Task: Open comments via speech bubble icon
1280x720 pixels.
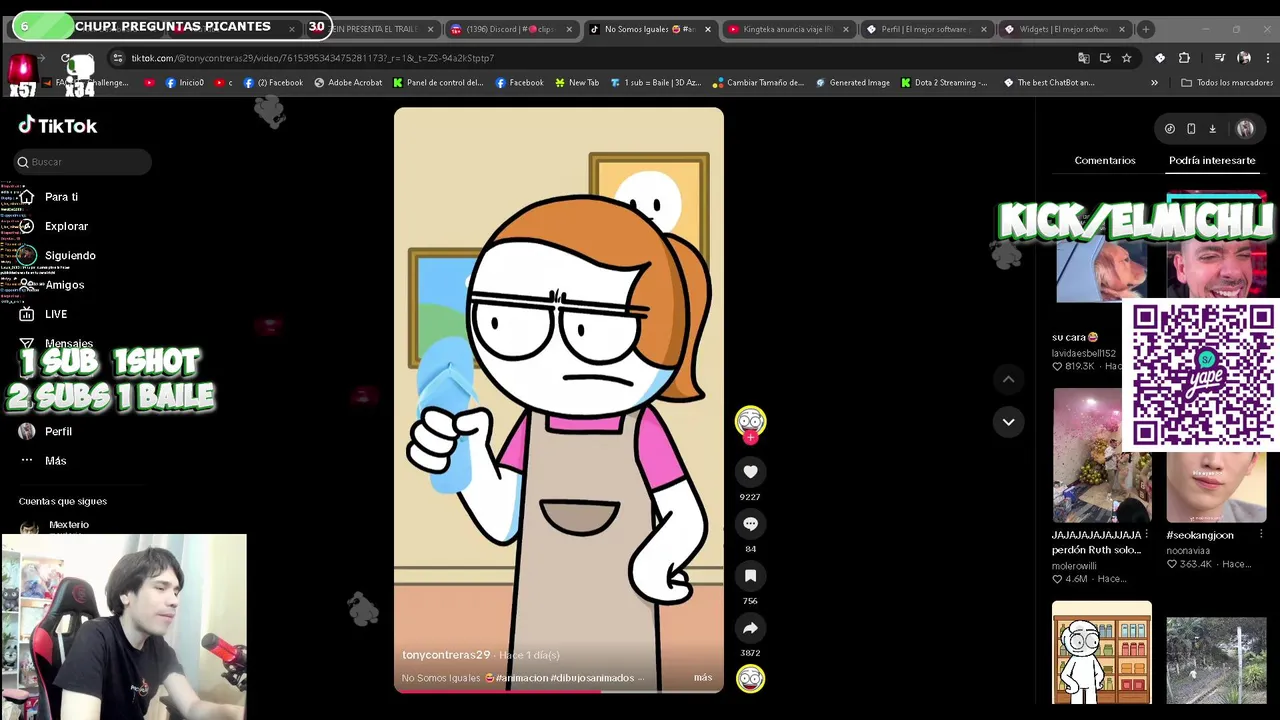Action: pos(750,523)
